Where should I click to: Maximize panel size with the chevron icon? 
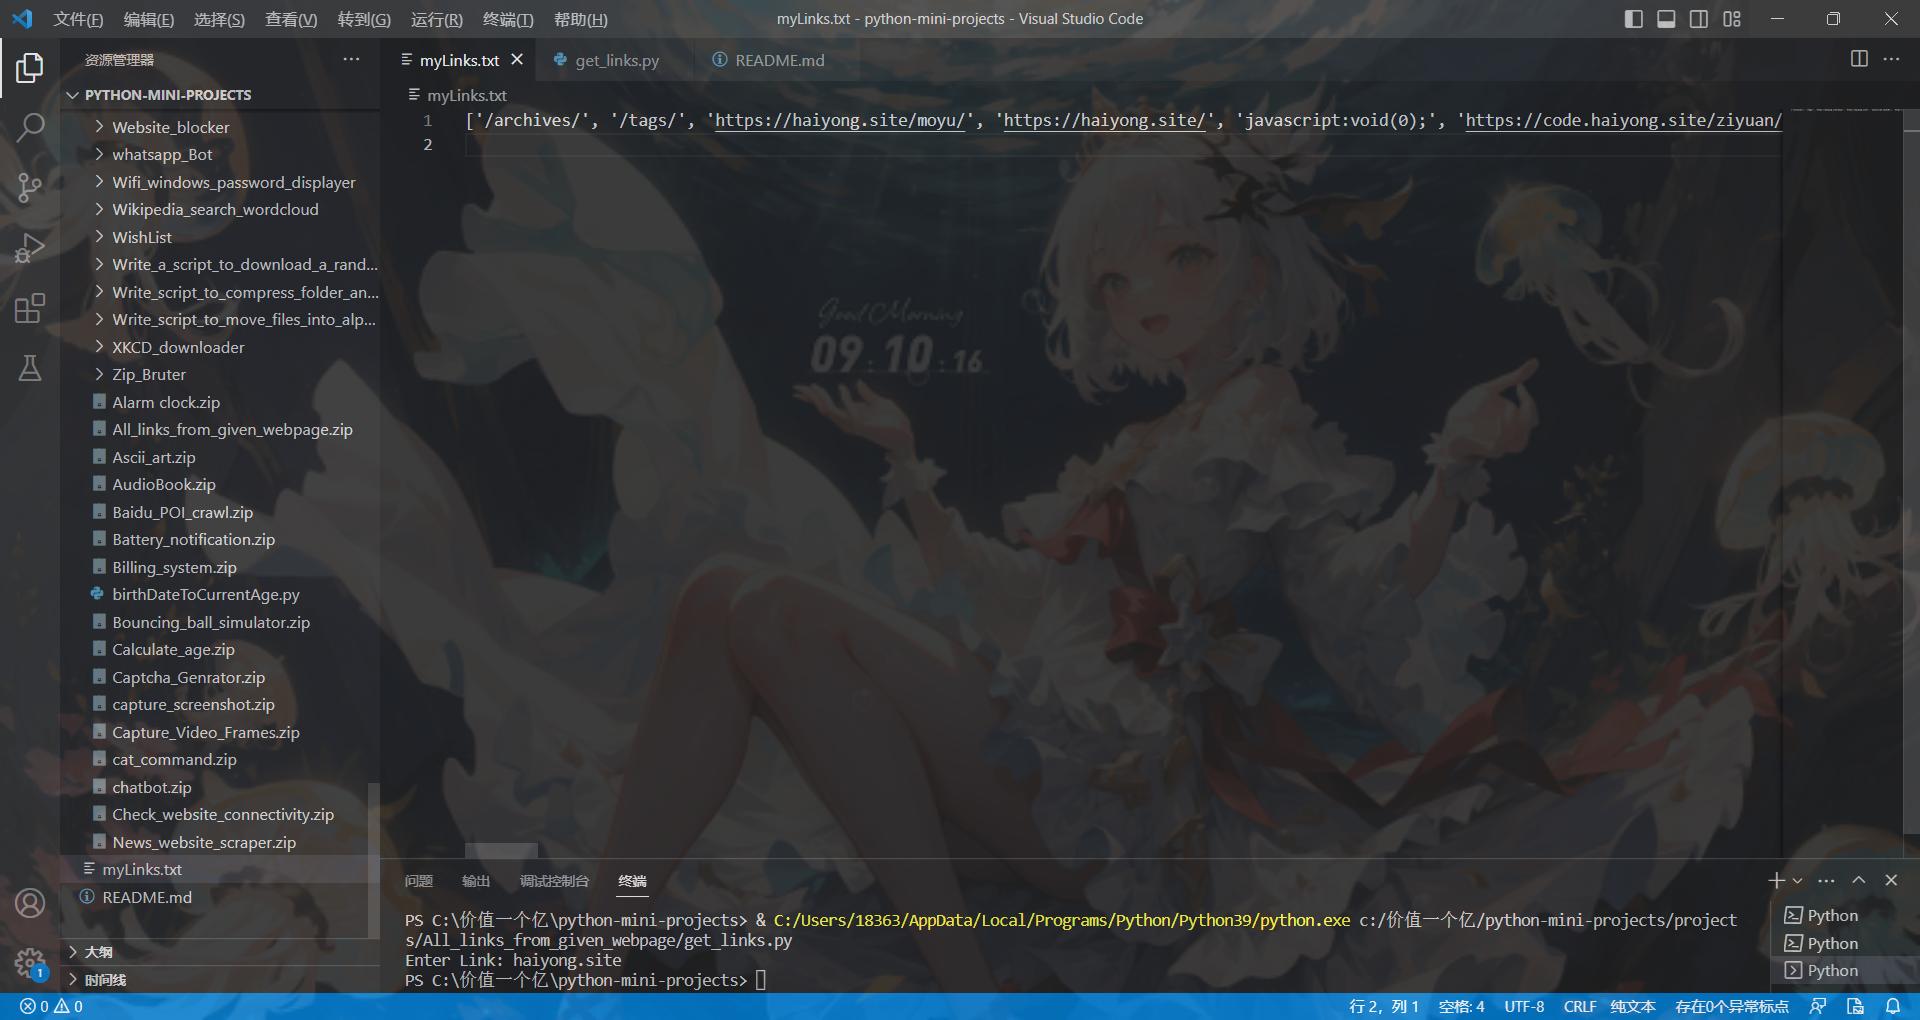pyautogui.click(x=1858, y=880)
